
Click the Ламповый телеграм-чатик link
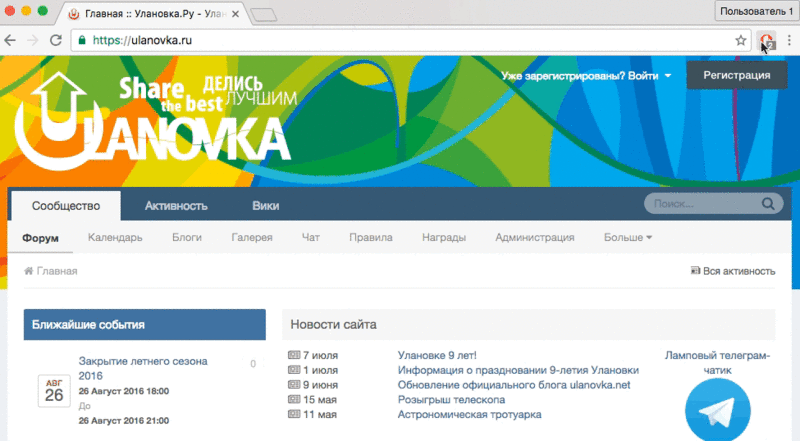(x=717, y=362)
